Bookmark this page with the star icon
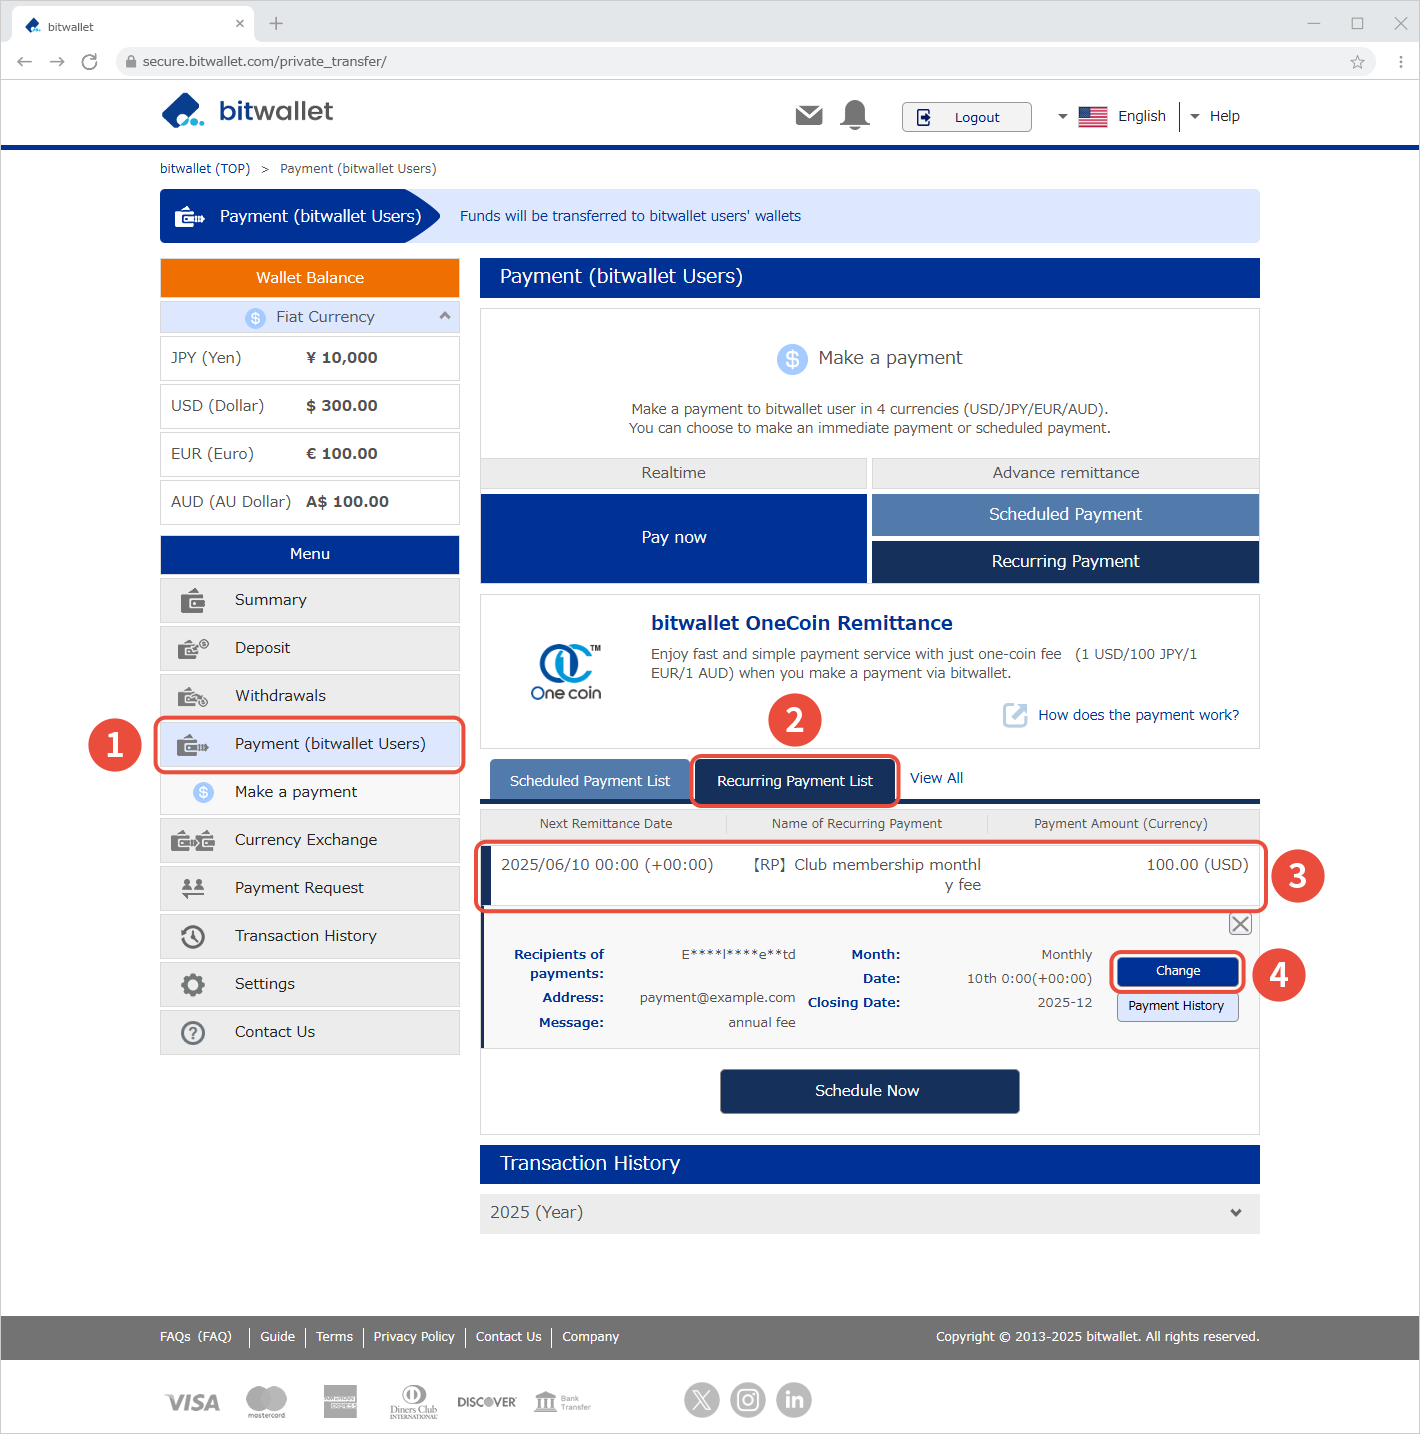The image size is (1420, 1434). point(1357,61)
